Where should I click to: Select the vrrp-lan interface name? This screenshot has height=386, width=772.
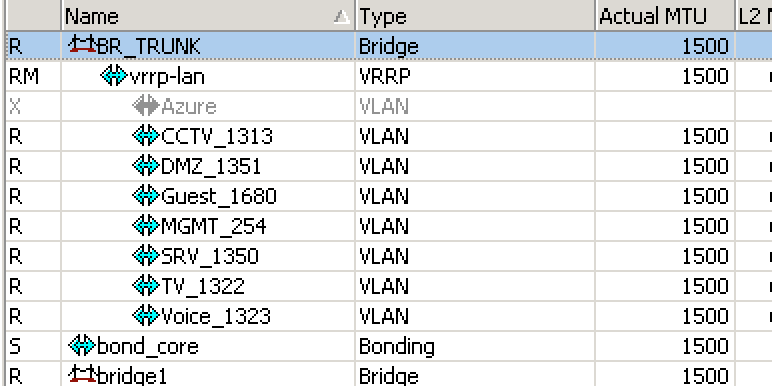[x=166, y=77]
